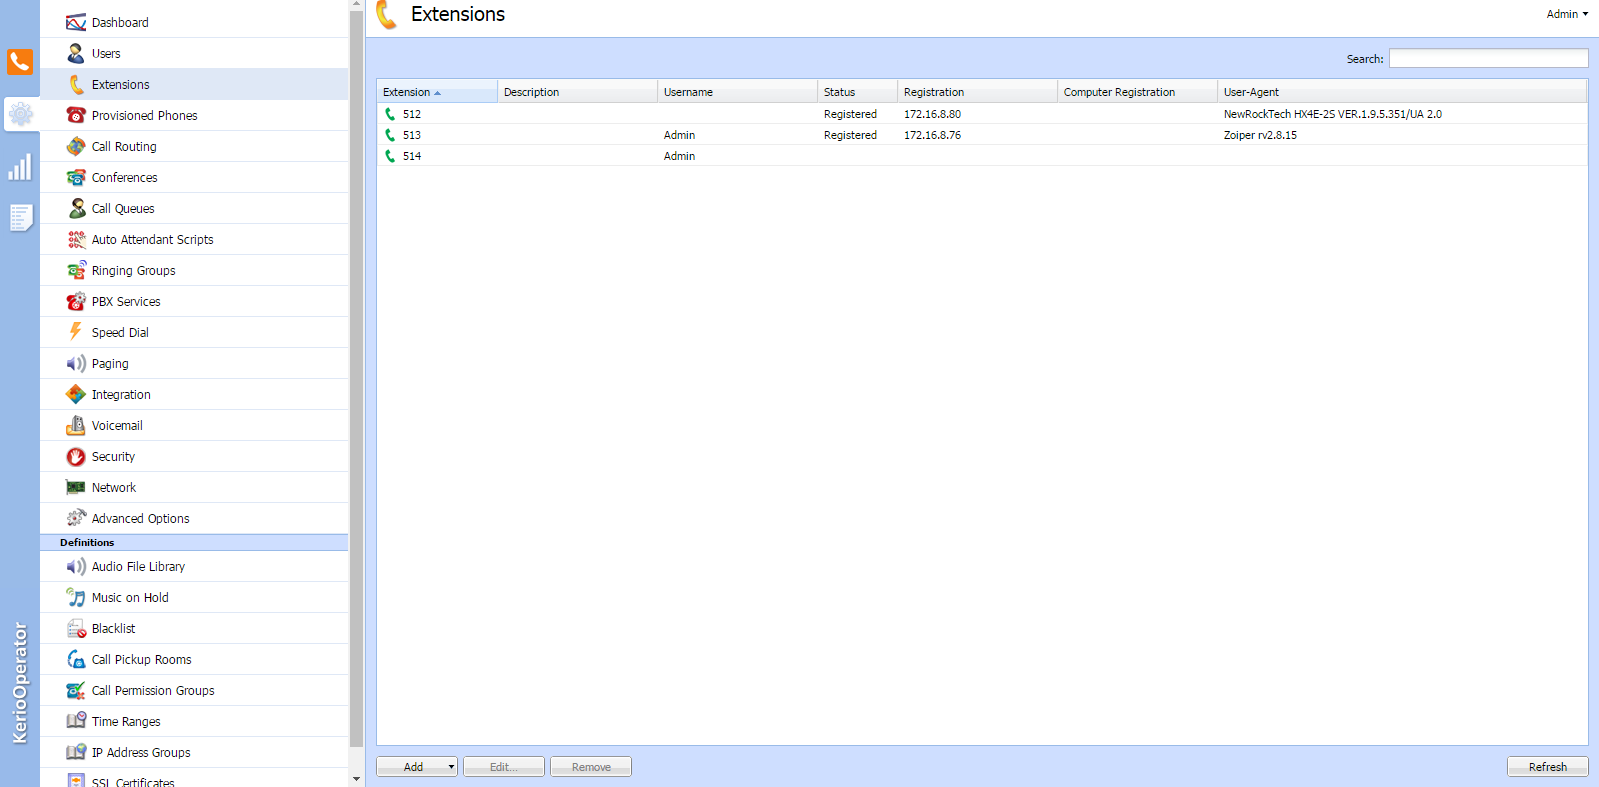
Task: Click the Edit... button
Action: coord(504,767)
